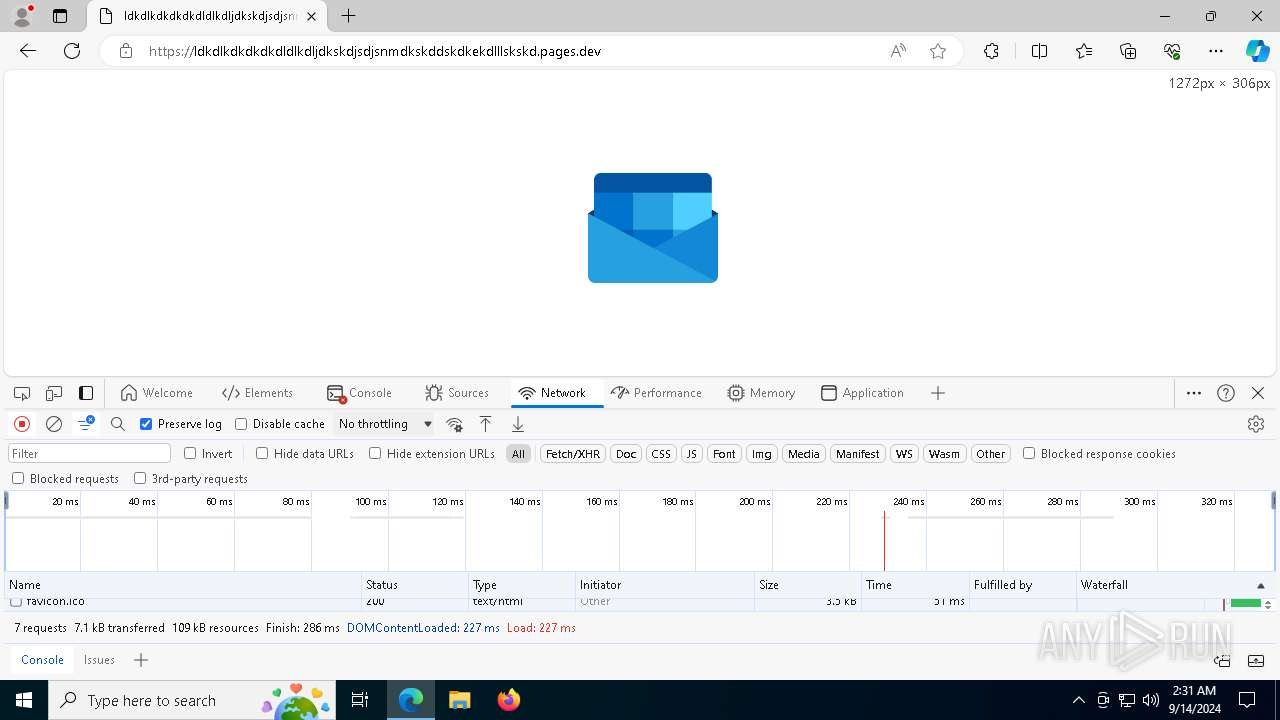Filter requests by Doc type

(626, 454)
